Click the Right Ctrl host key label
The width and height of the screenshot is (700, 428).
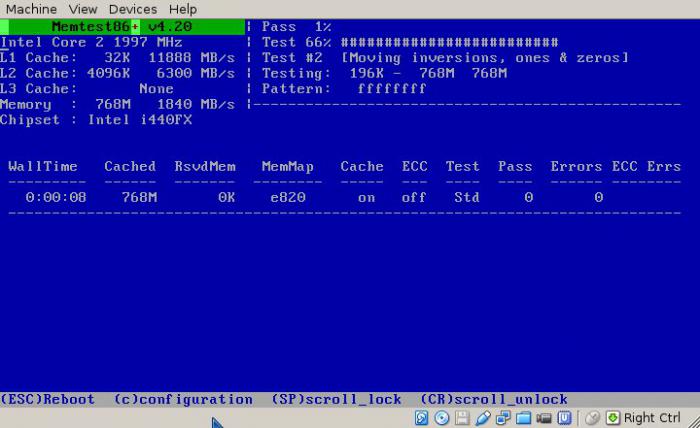coord(652,418)
